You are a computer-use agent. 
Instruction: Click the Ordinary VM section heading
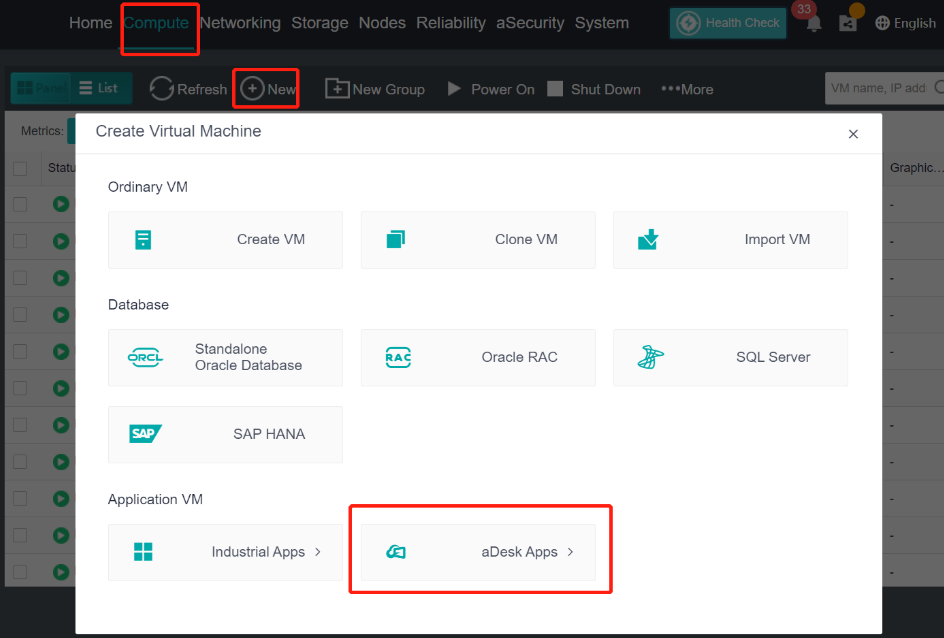[148, 187]
